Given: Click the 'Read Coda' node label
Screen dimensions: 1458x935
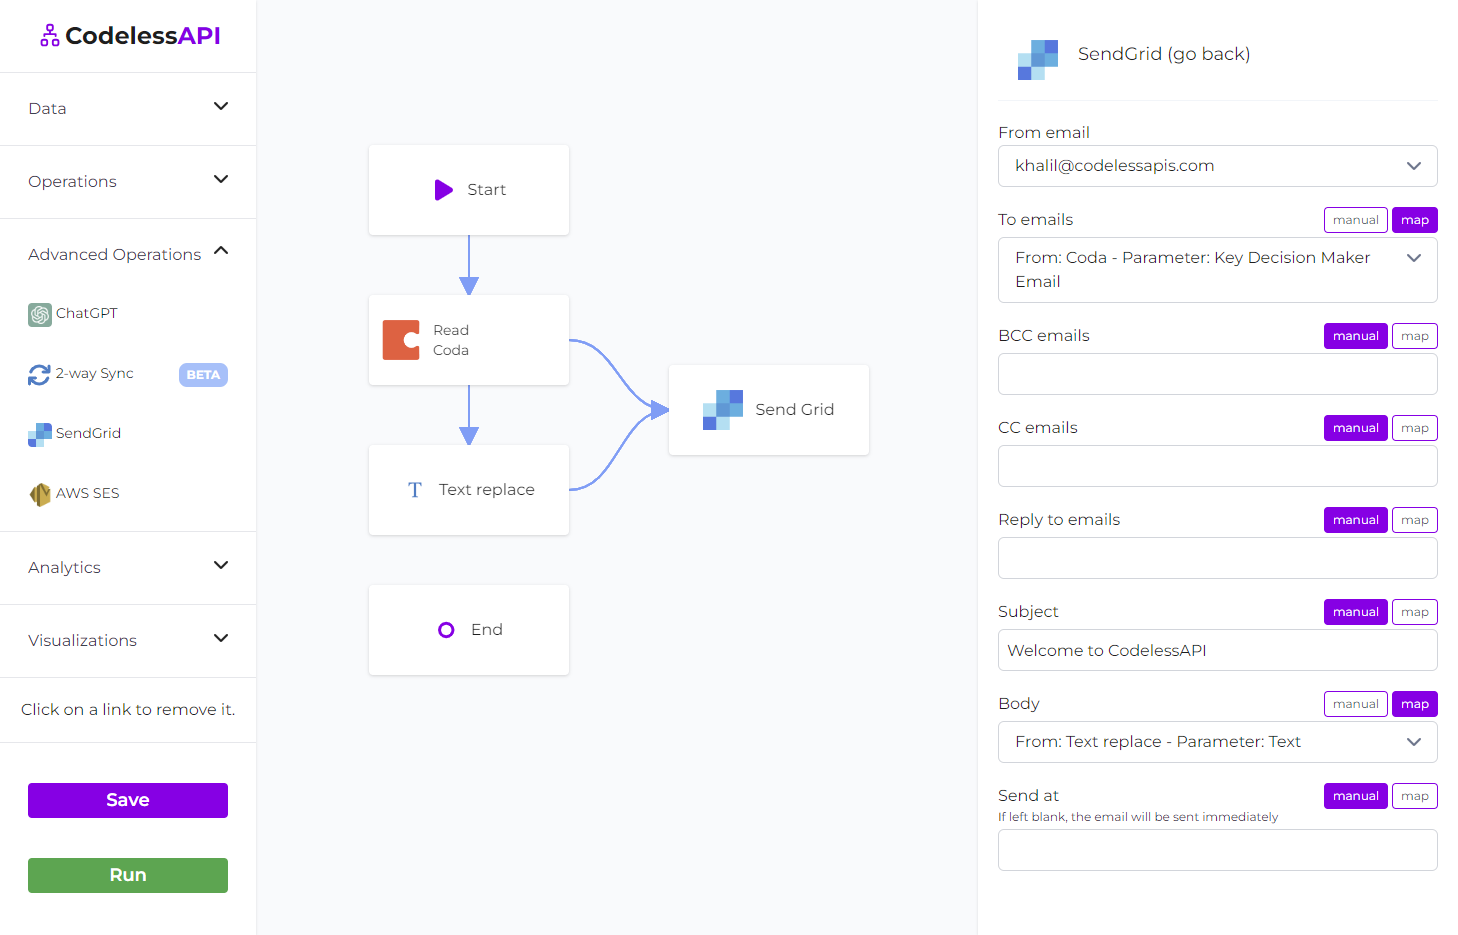Looking at the screenshot, I should (451, 340).
